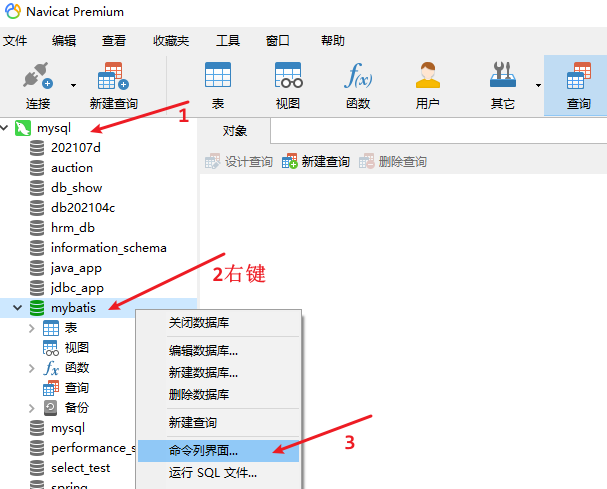Click the green mybatis database icon

tap(37, 308)
